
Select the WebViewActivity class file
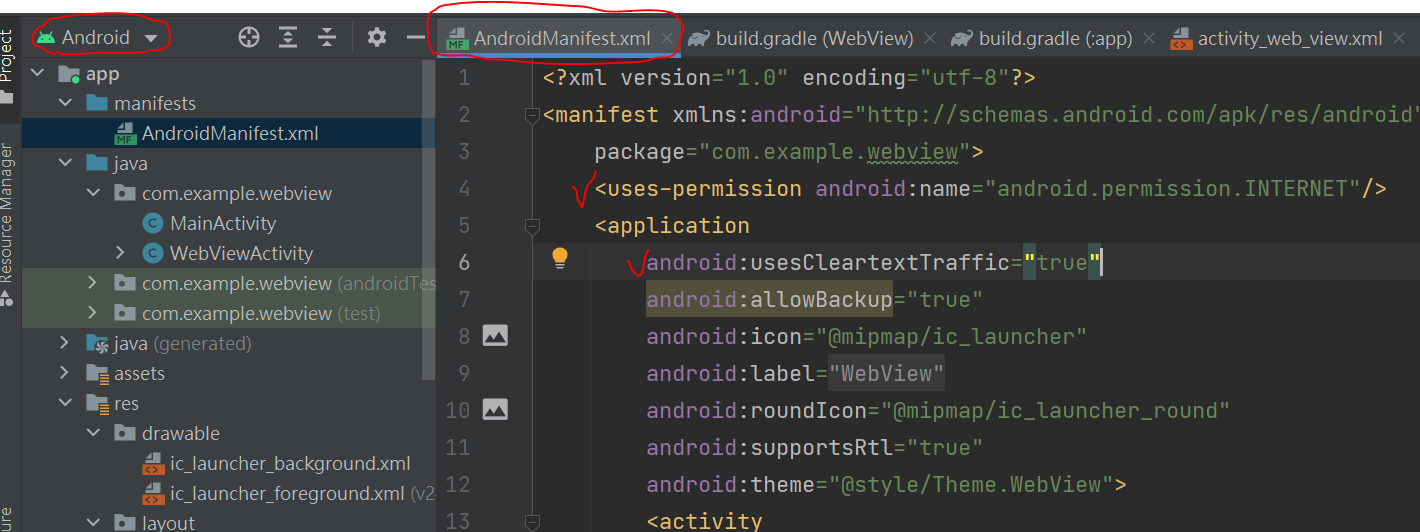pyautogui.click(x=241, y=254)
